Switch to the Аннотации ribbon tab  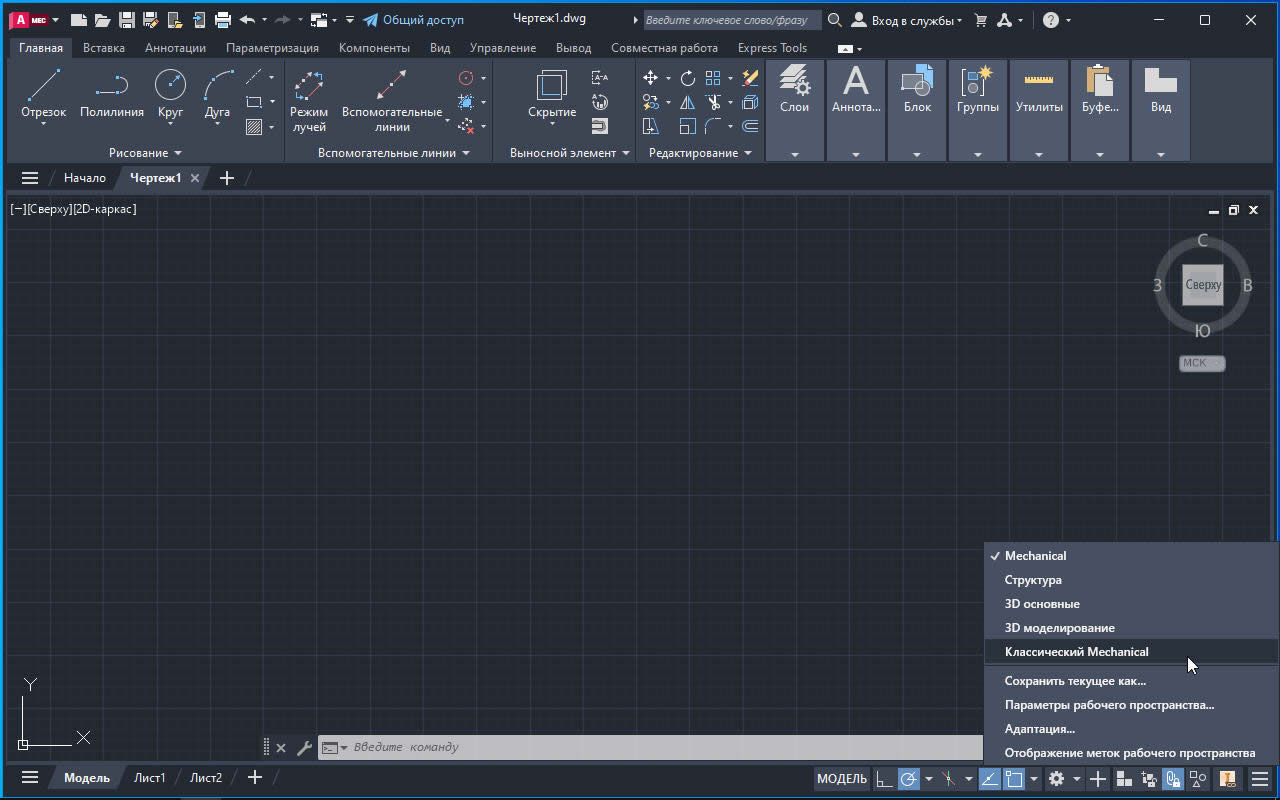tap(175, 48)
